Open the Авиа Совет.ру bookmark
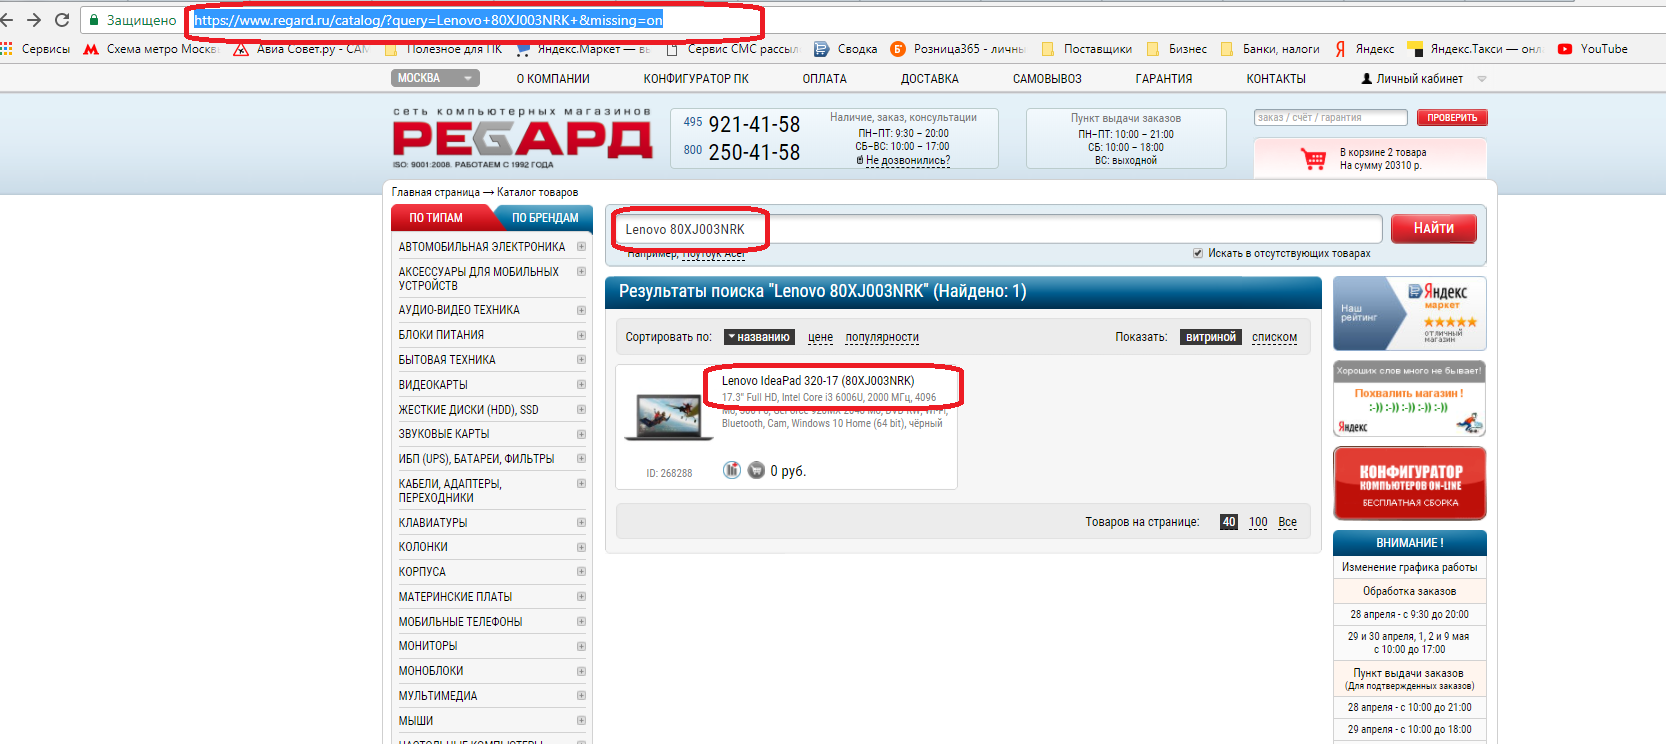Image resolution: width=1666 pixels, height=744 pixels. pos(300,49)
